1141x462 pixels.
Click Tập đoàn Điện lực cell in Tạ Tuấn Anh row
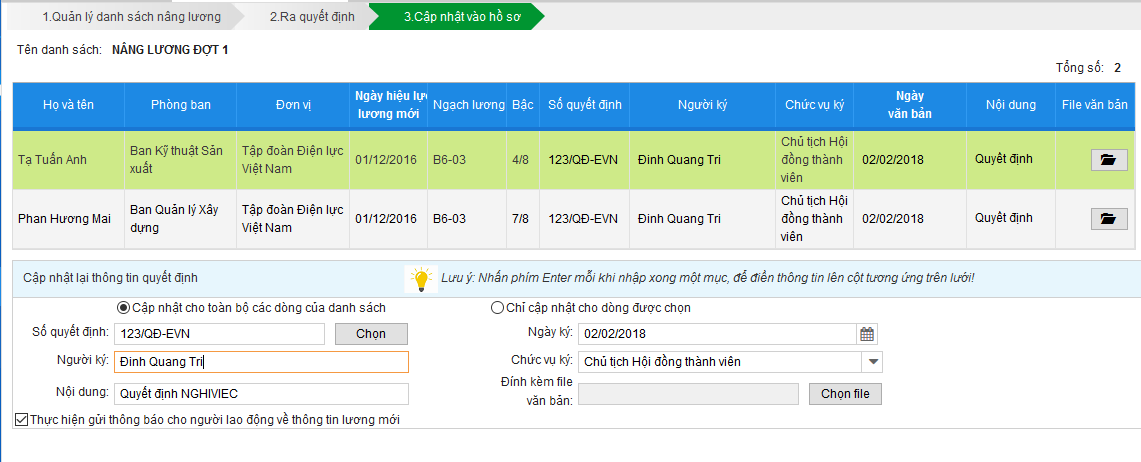tap(293, 159)
